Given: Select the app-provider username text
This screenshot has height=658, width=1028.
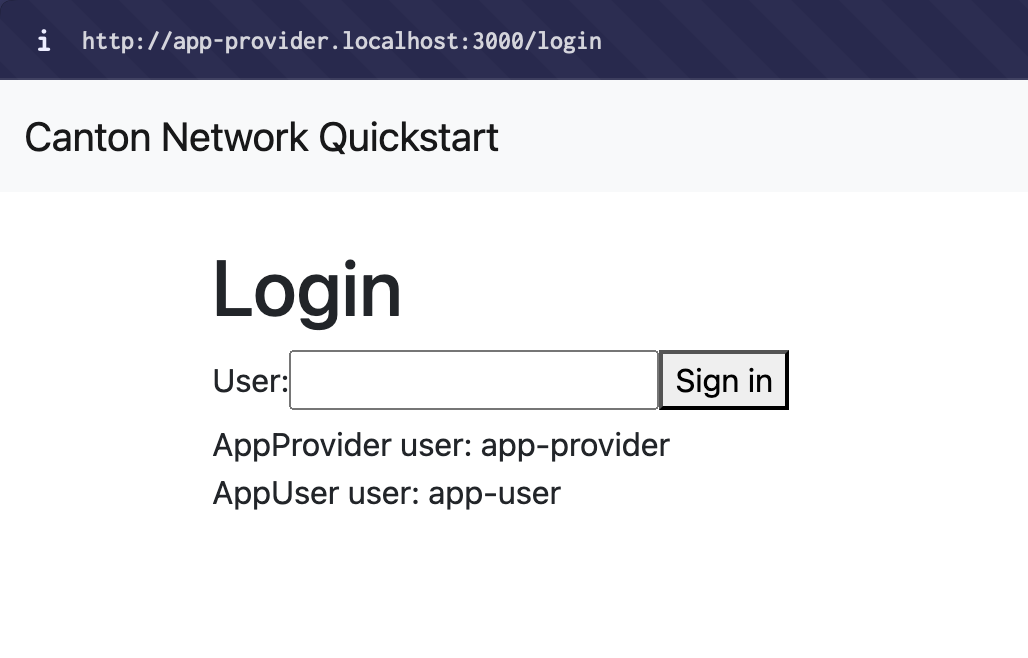Looking at the screenshot, I should (x=575, y=445).
